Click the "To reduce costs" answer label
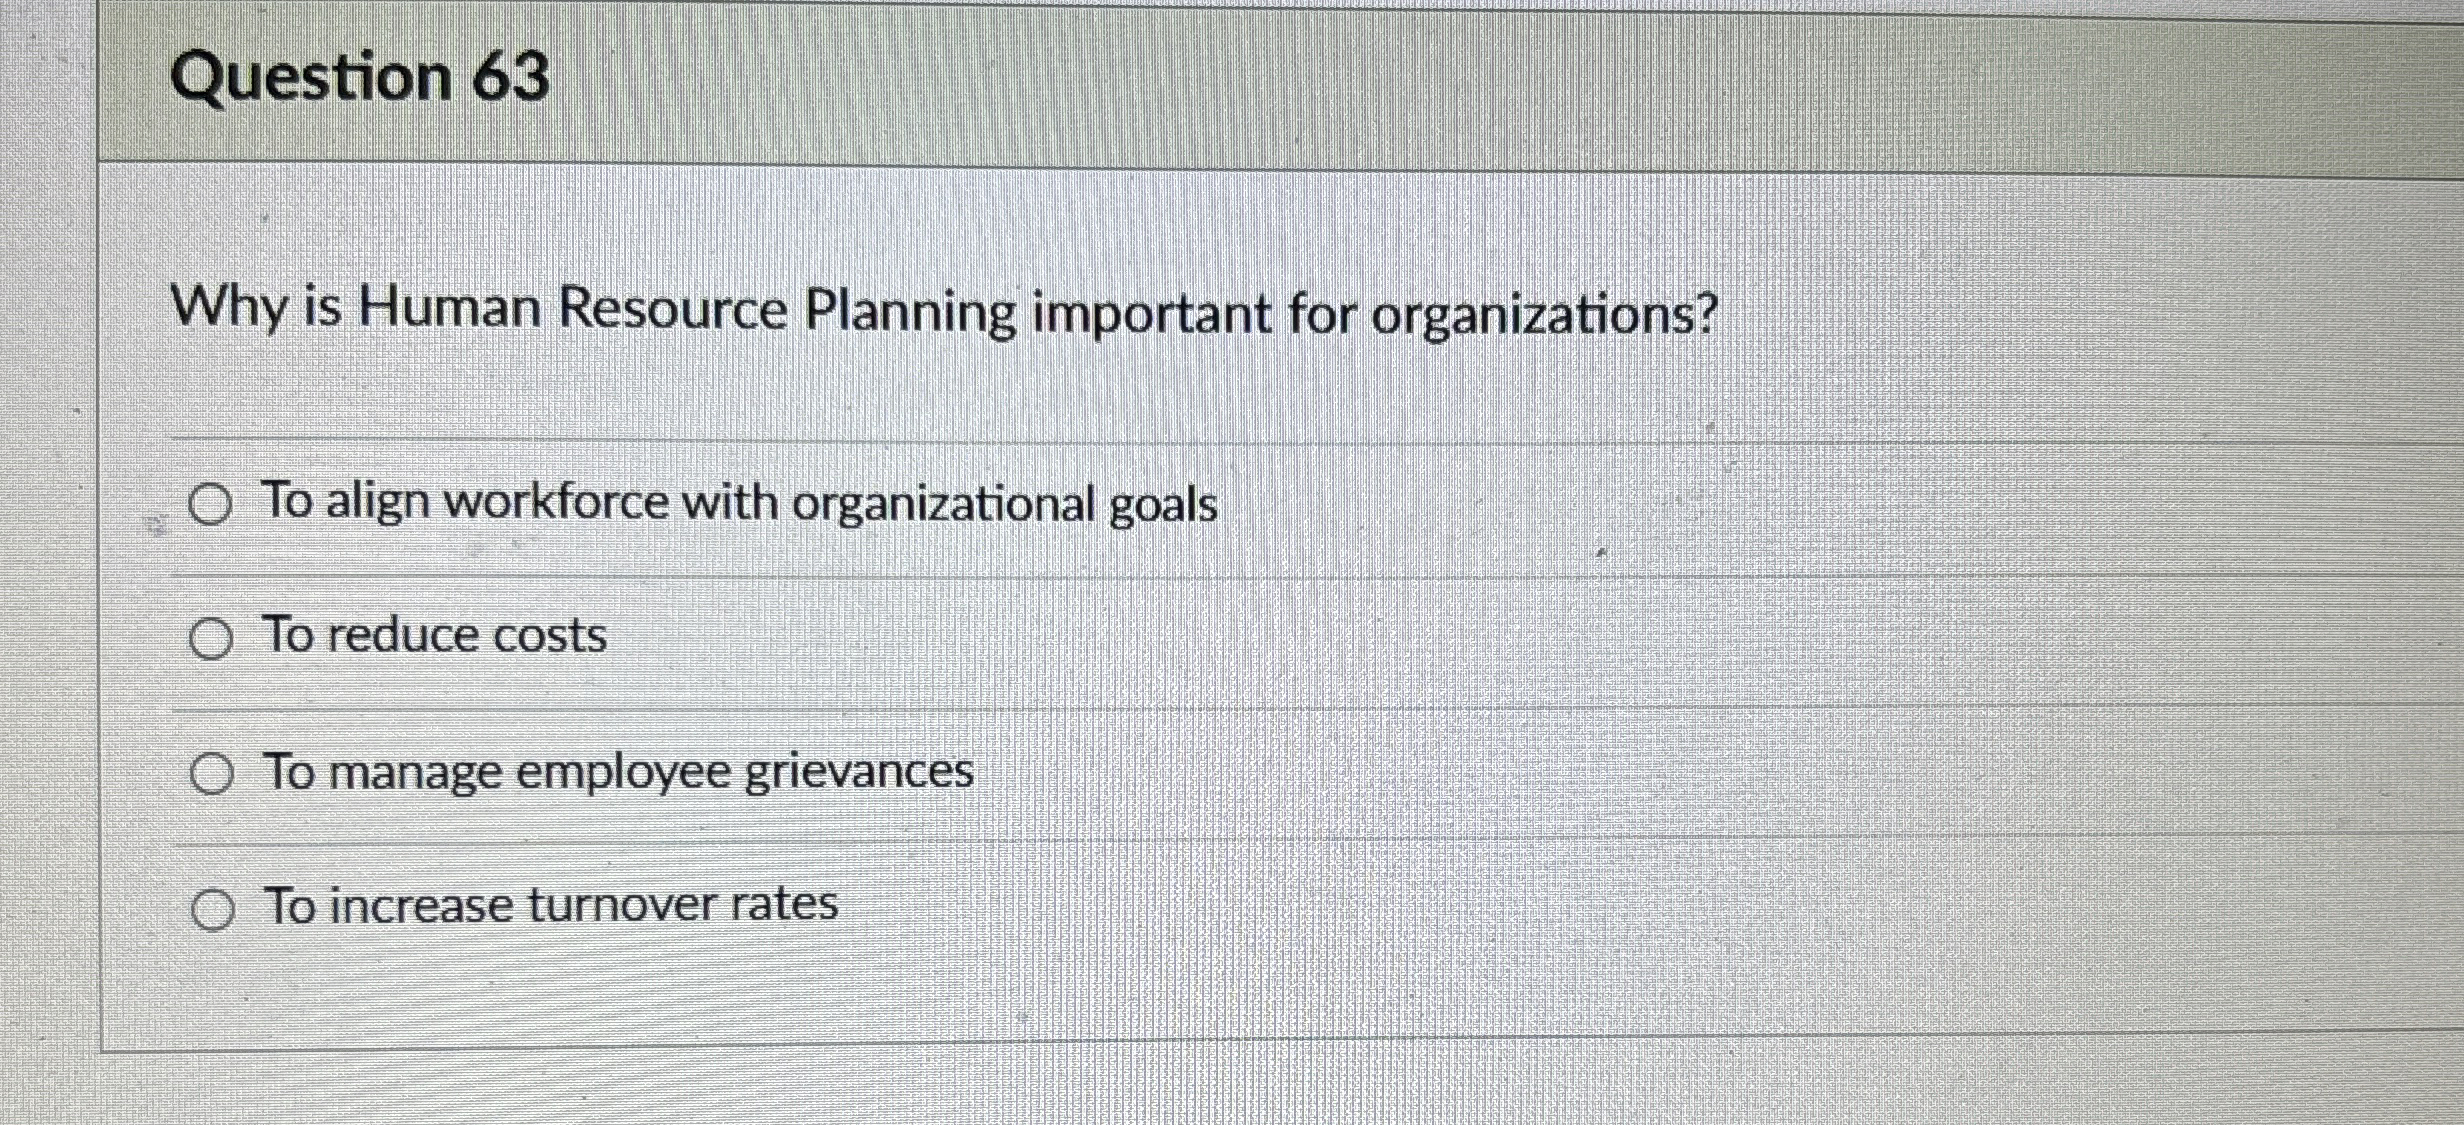The image size is (2464, 1125). click(x=435, y=636)
